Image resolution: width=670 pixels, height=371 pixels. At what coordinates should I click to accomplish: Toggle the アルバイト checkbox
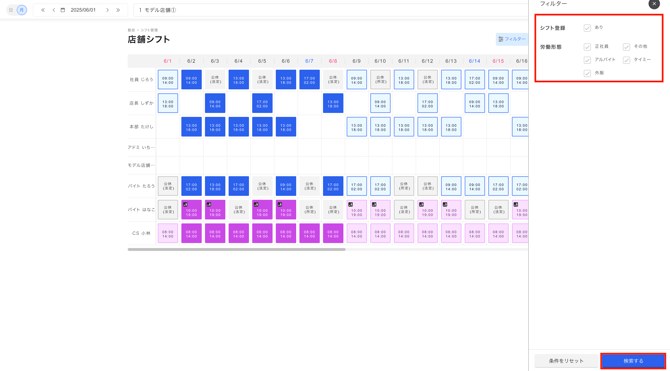click(587, 60)
